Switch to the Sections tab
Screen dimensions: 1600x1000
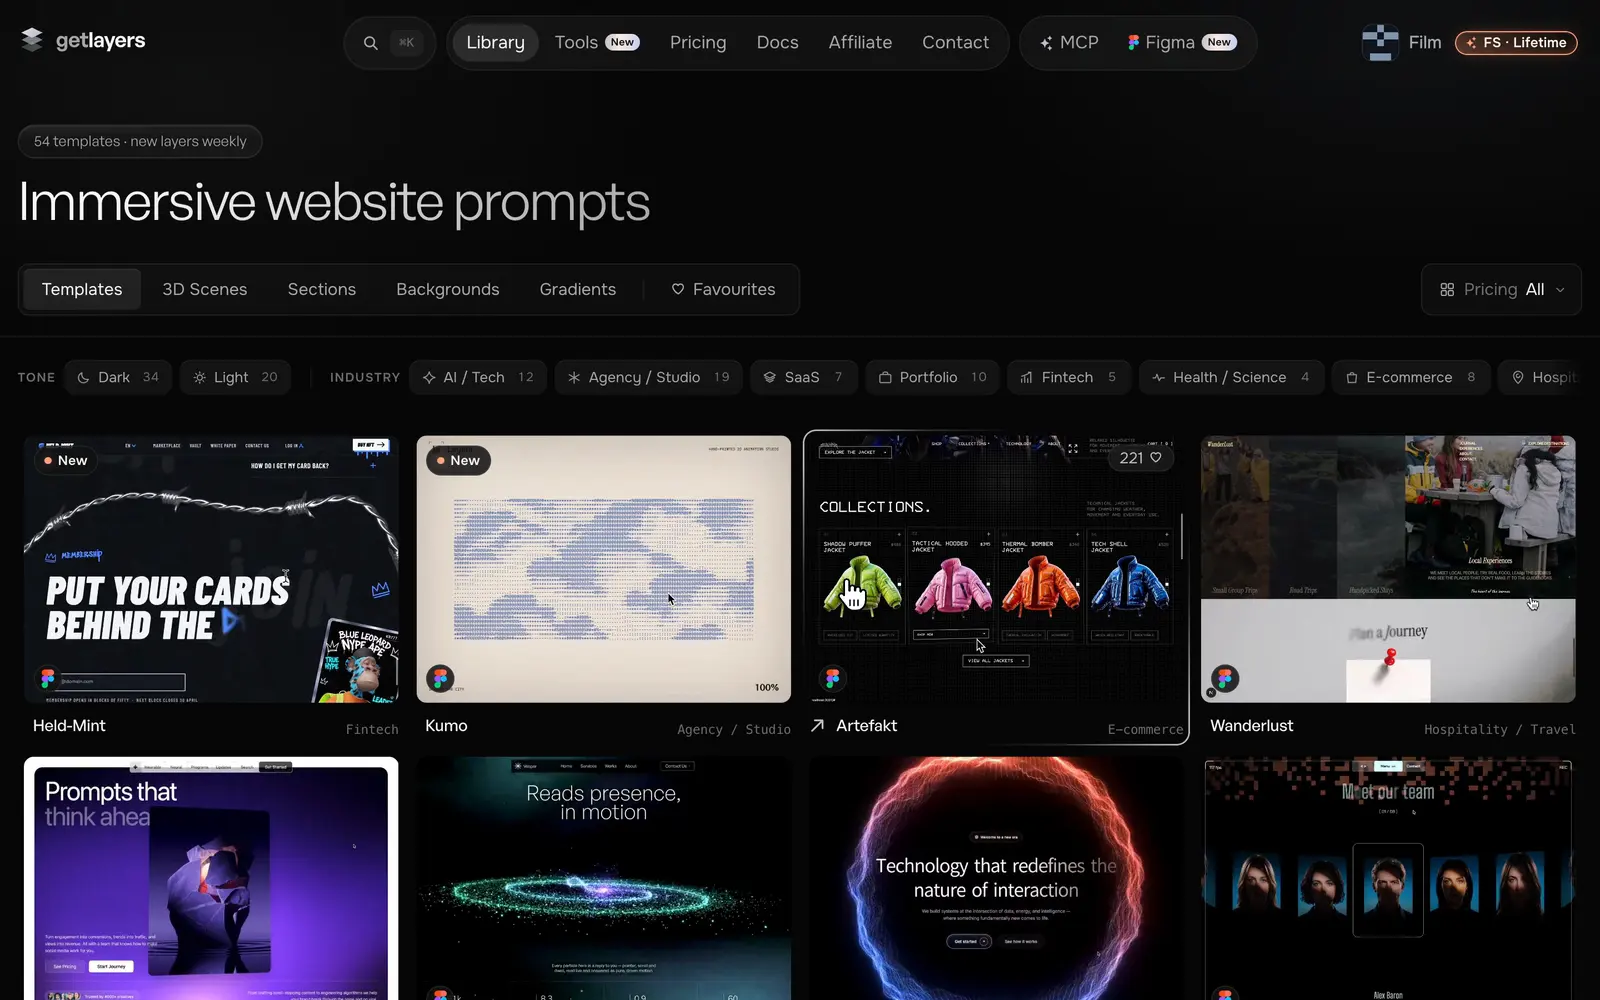pyautogui.click(x=322, y=289)
